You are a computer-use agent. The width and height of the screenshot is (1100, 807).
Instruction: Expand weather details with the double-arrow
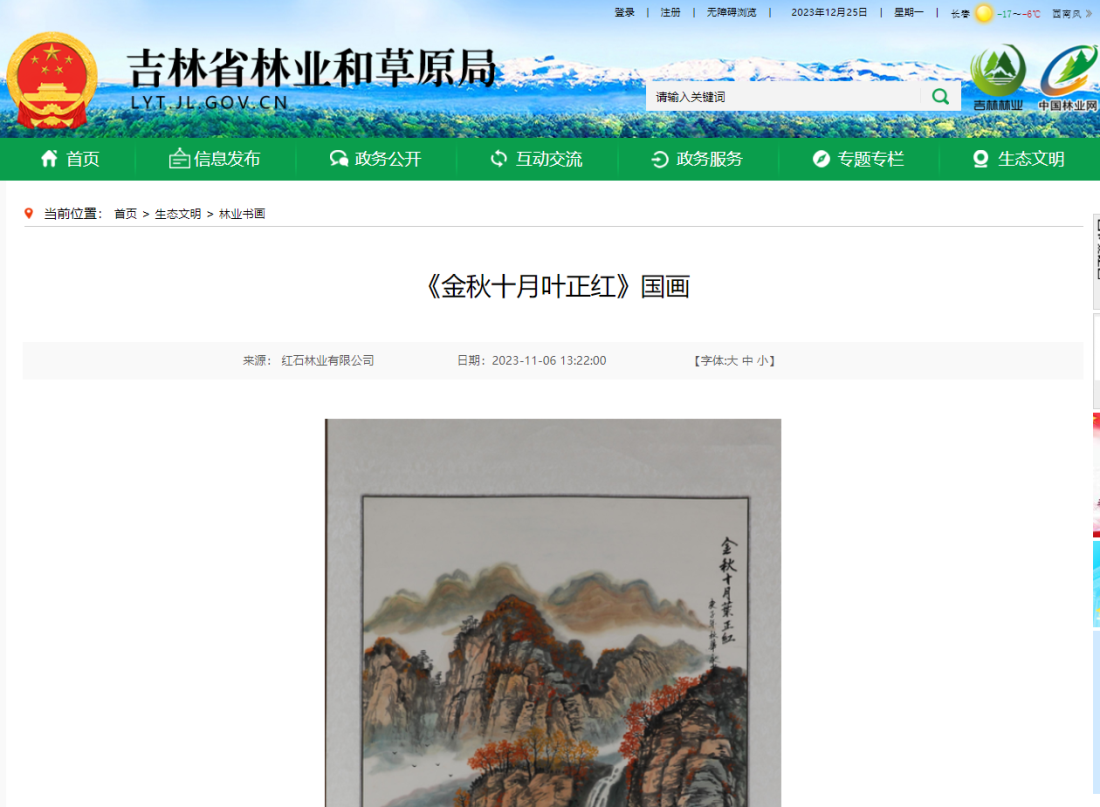tap(1089, 13)
